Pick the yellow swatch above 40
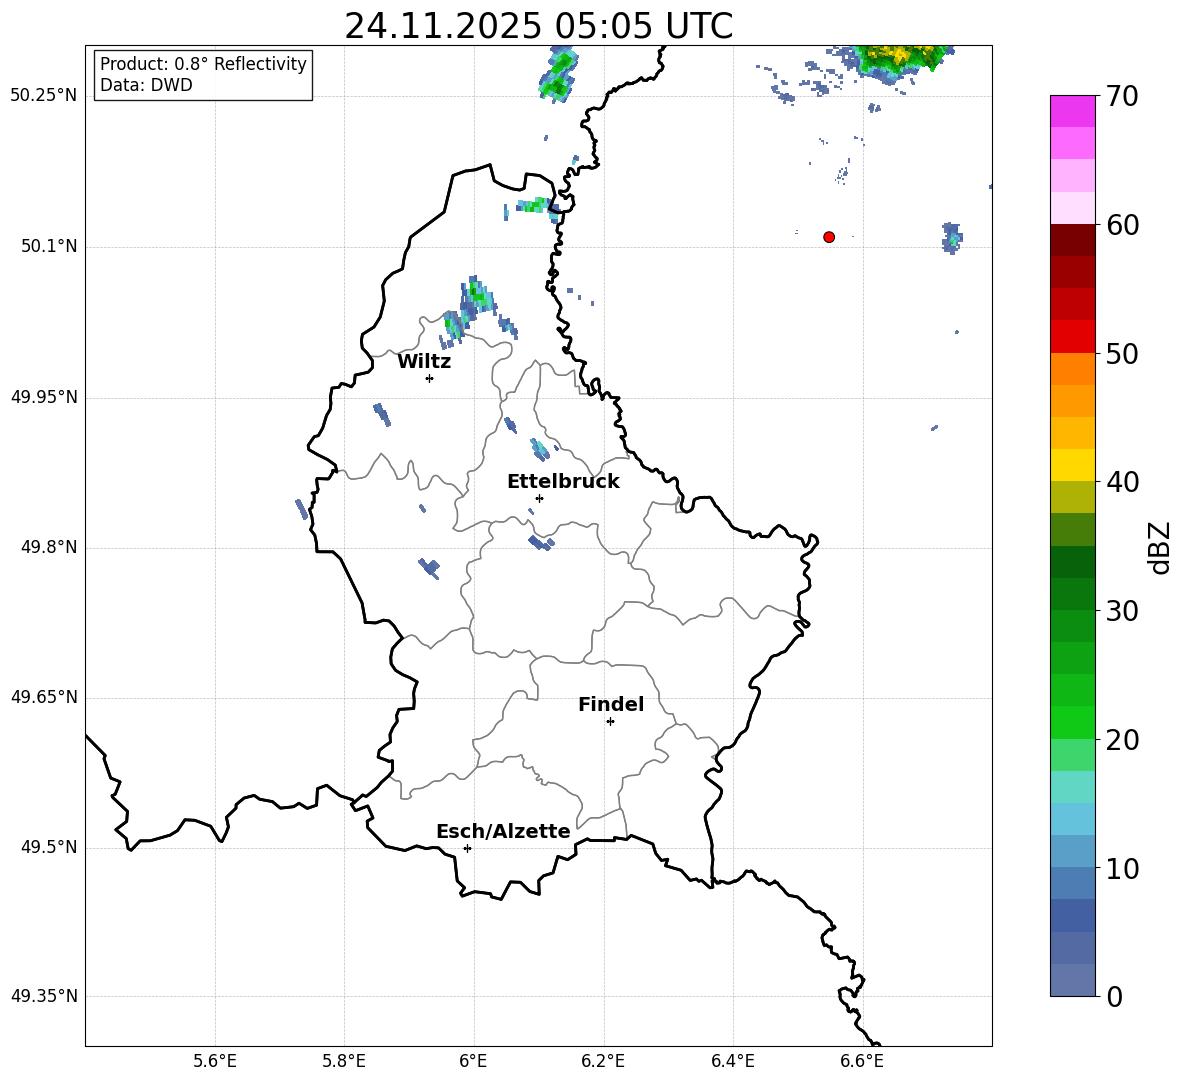 [x=1073, y=465]
